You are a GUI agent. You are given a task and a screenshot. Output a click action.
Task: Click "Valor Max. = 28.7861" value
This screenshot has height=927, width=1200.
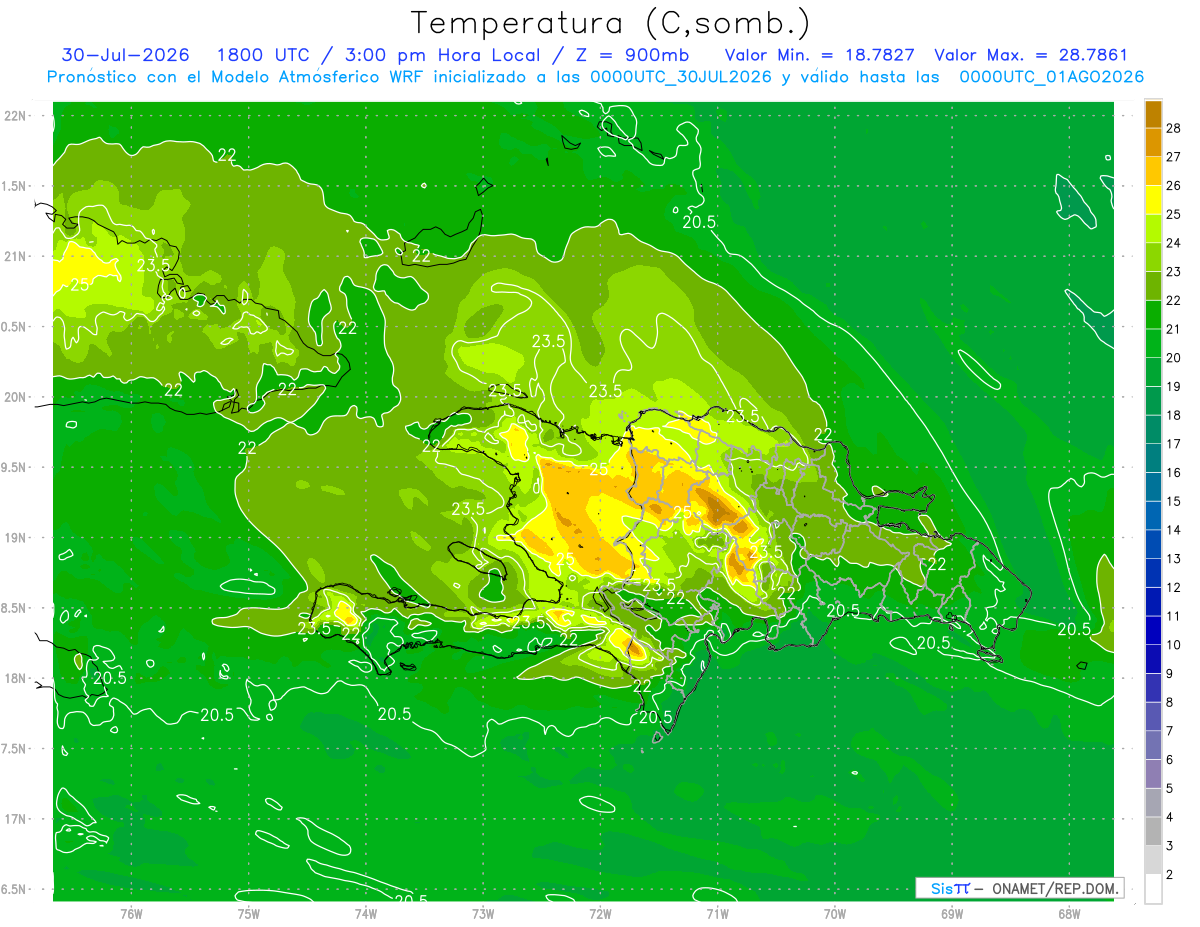[1030, 55]
